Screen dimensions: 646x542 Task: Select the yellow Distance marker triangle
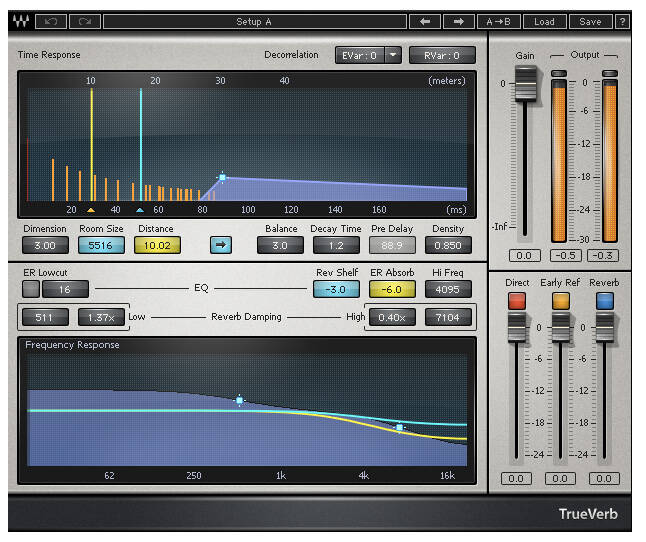click(91, 210)
